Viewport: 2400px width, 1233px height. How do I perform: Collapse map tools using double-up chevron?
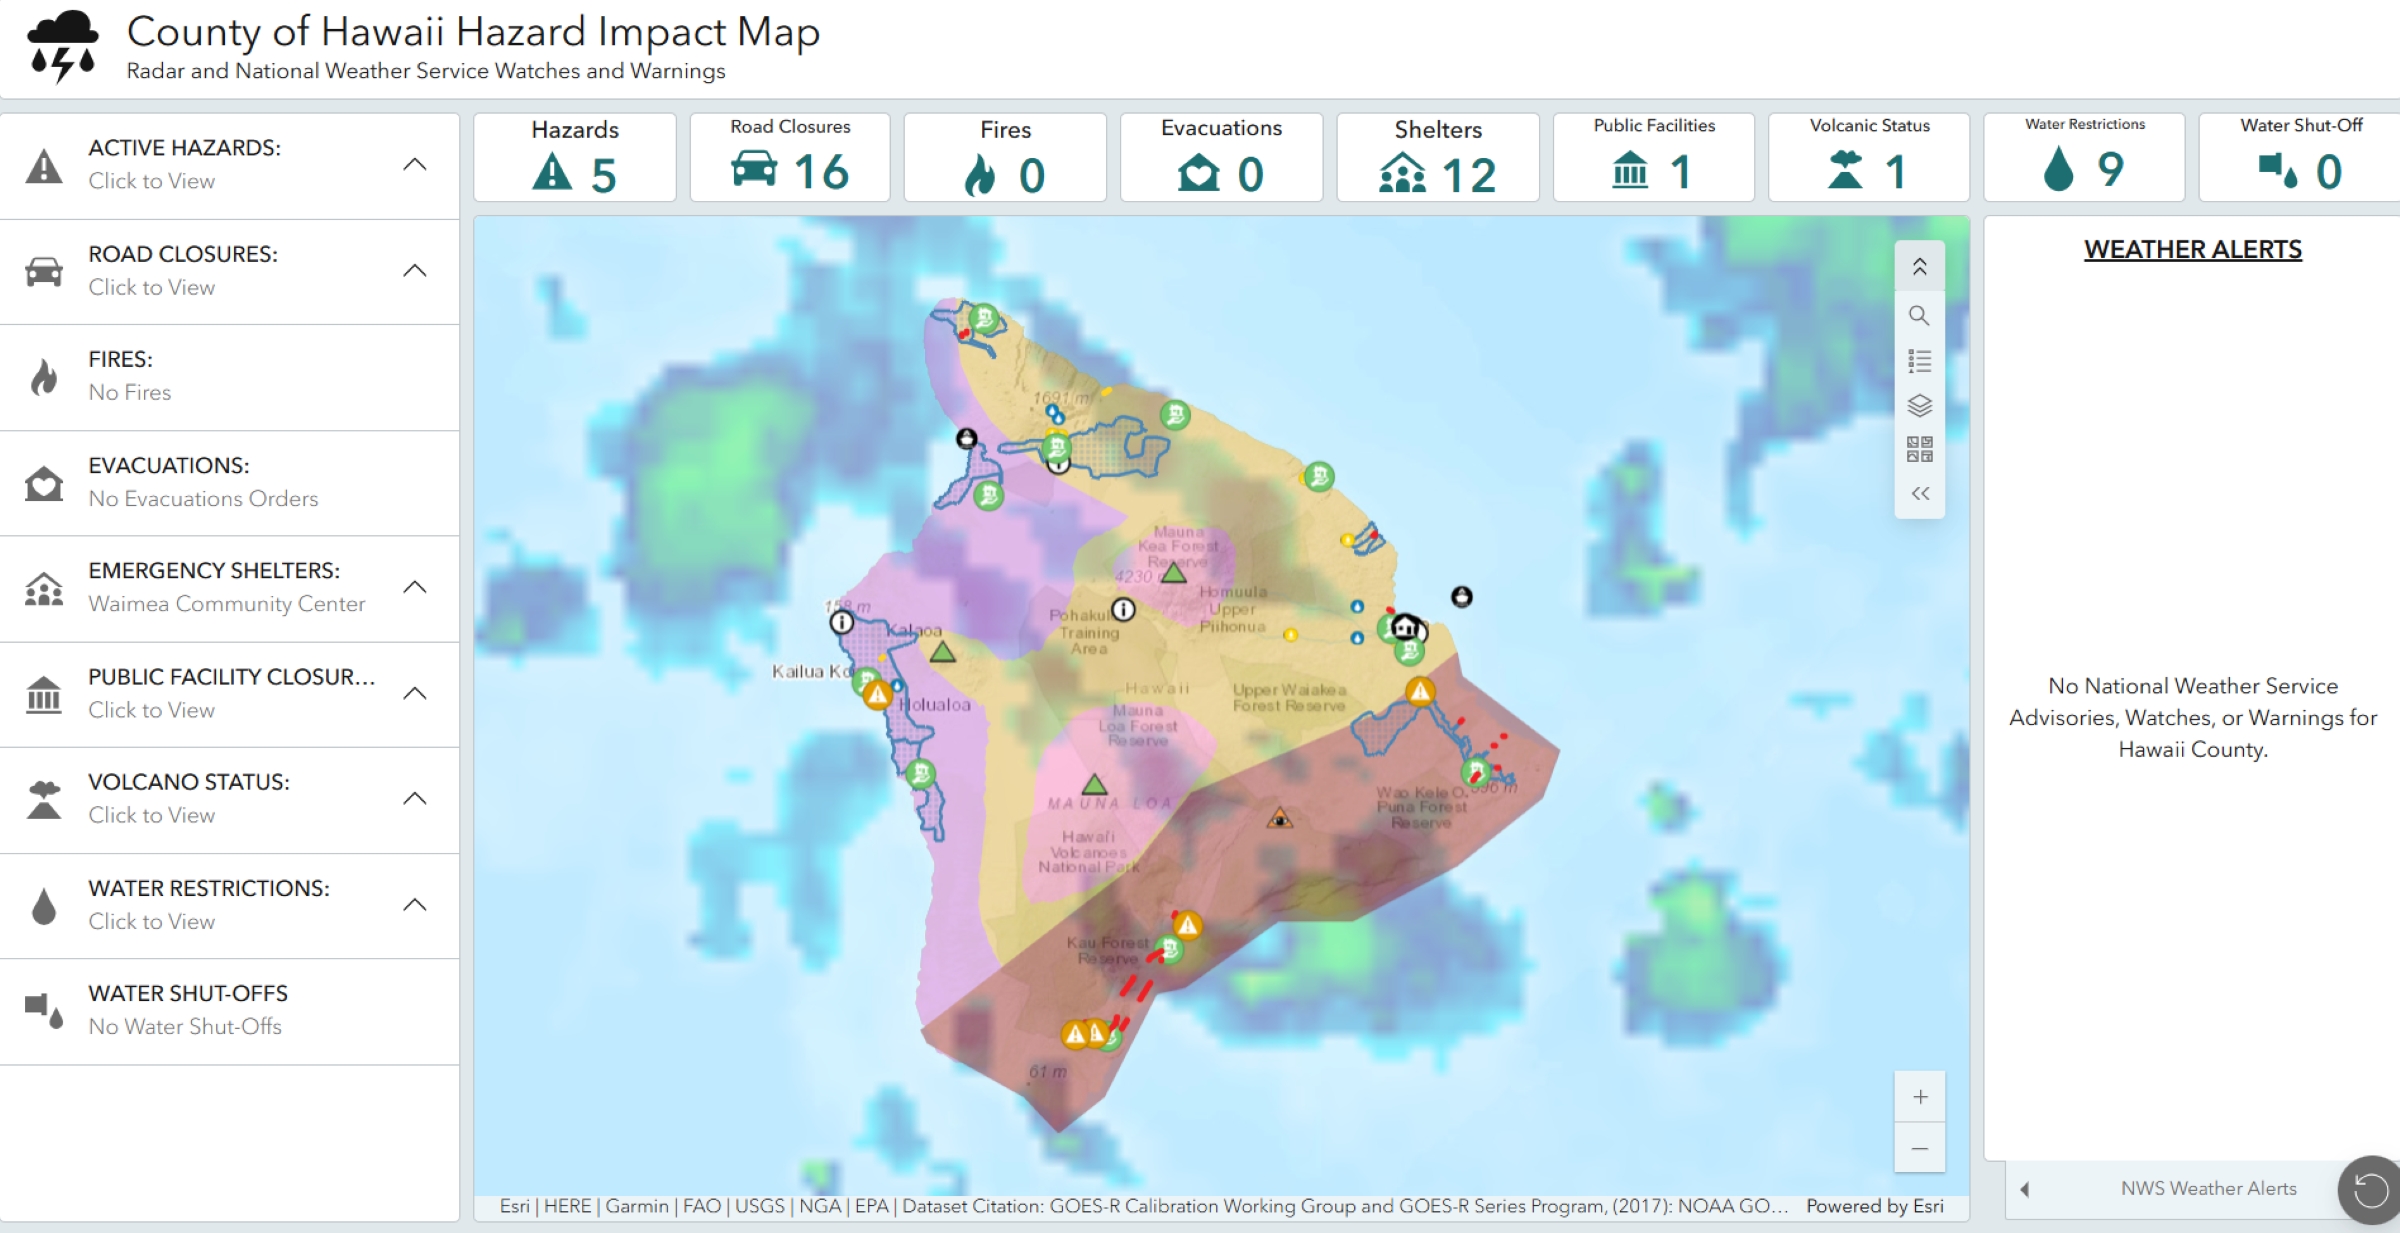[x=1919, y=266]
